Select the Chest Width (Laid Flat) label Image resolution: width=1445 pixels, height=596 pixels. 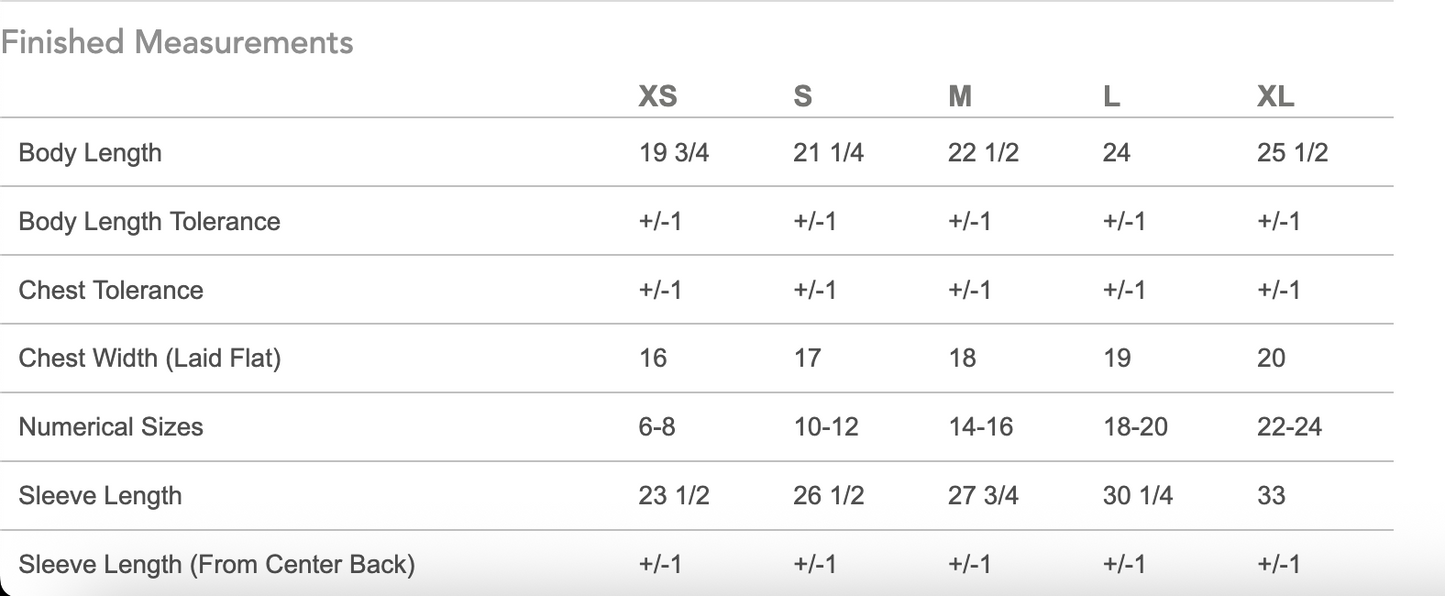tap(150, 358)
